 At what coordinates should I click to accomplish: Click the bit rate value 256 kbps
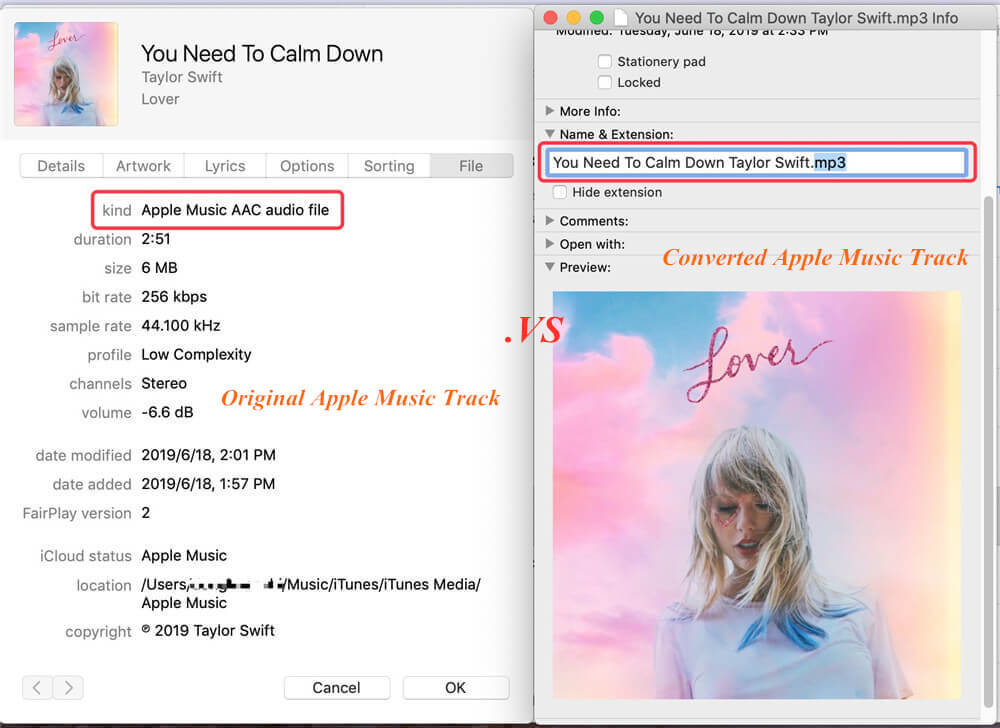pyautogui.click(x=174, y=296)
